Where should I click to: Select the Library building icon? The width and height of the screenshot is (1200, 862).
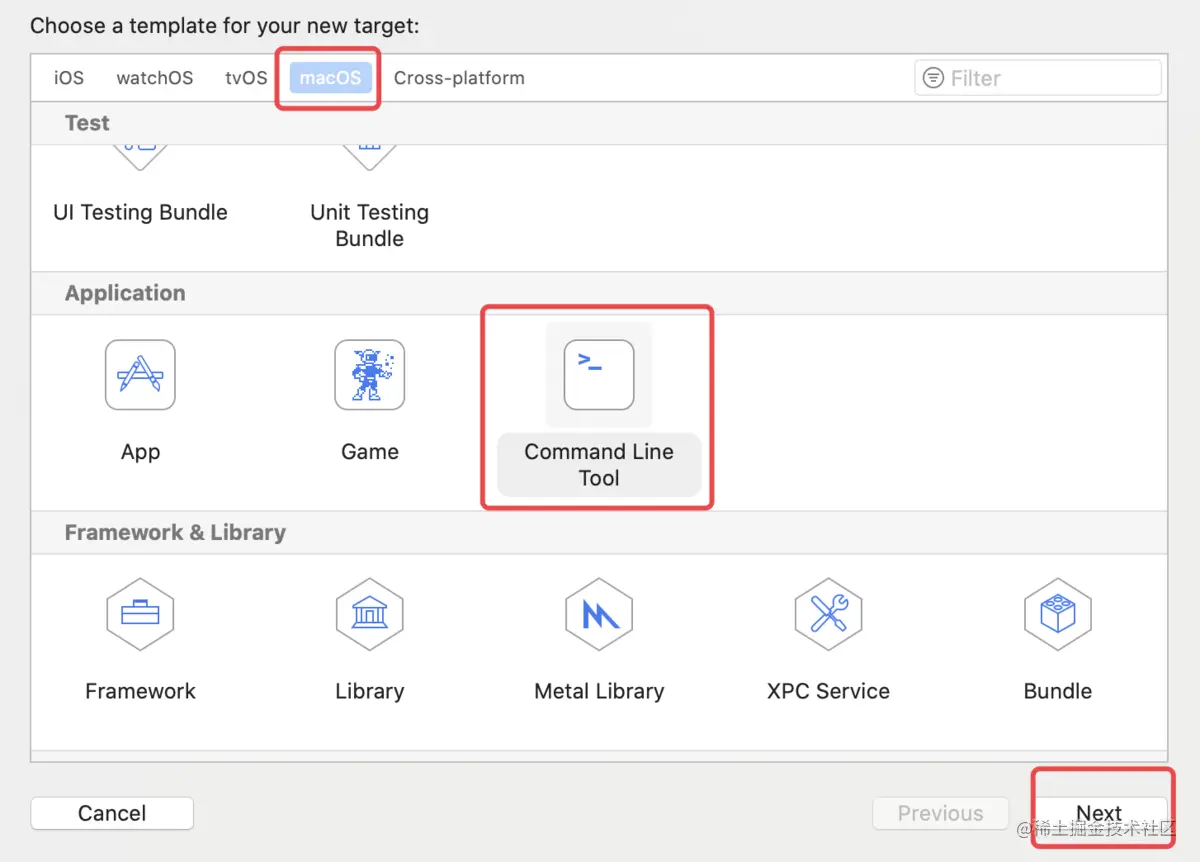pos(370,613)
